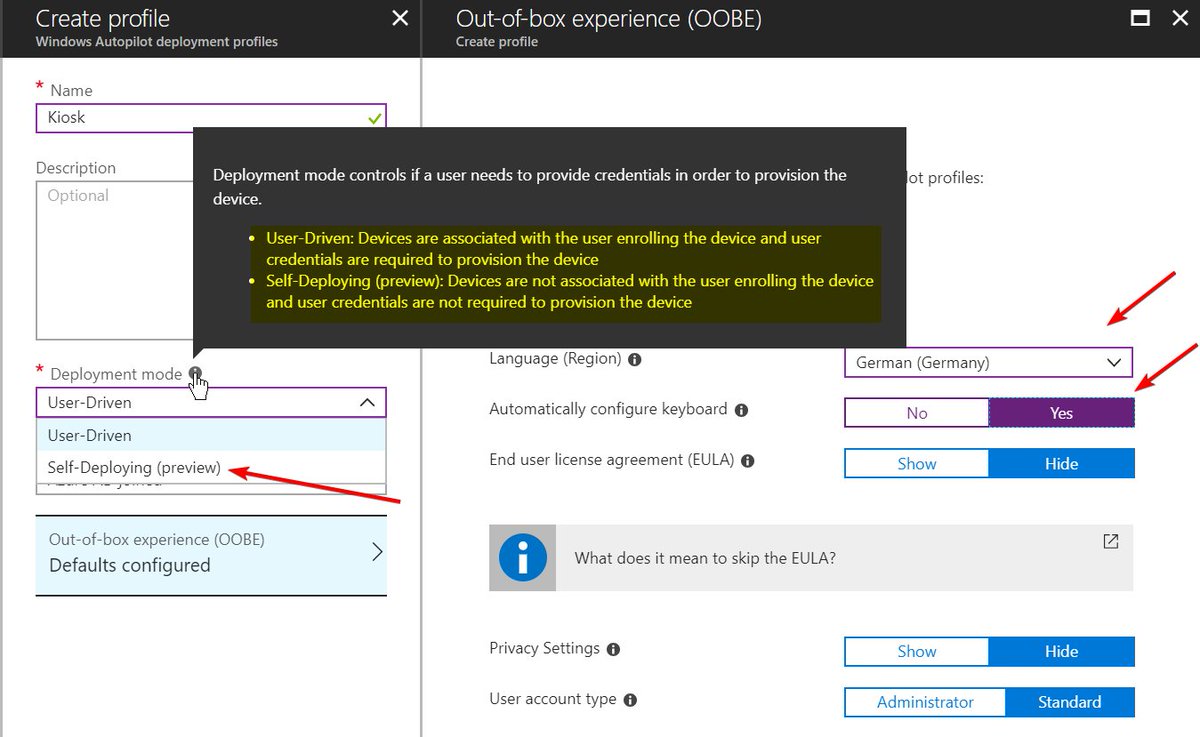Open info for Automatically configure keyboard
Viewport: 1200px width, 737px height.
pyautogui.click(x=741, y=410)
